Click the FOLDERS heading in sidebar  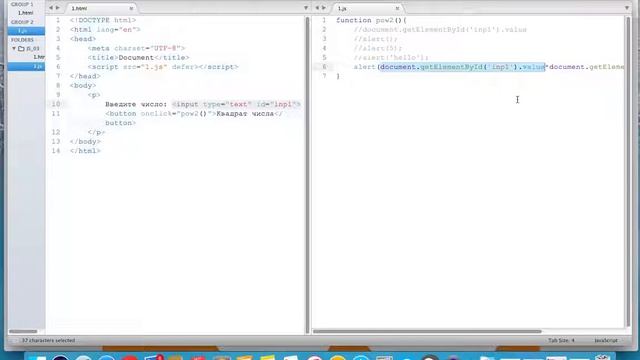point(22,40)
